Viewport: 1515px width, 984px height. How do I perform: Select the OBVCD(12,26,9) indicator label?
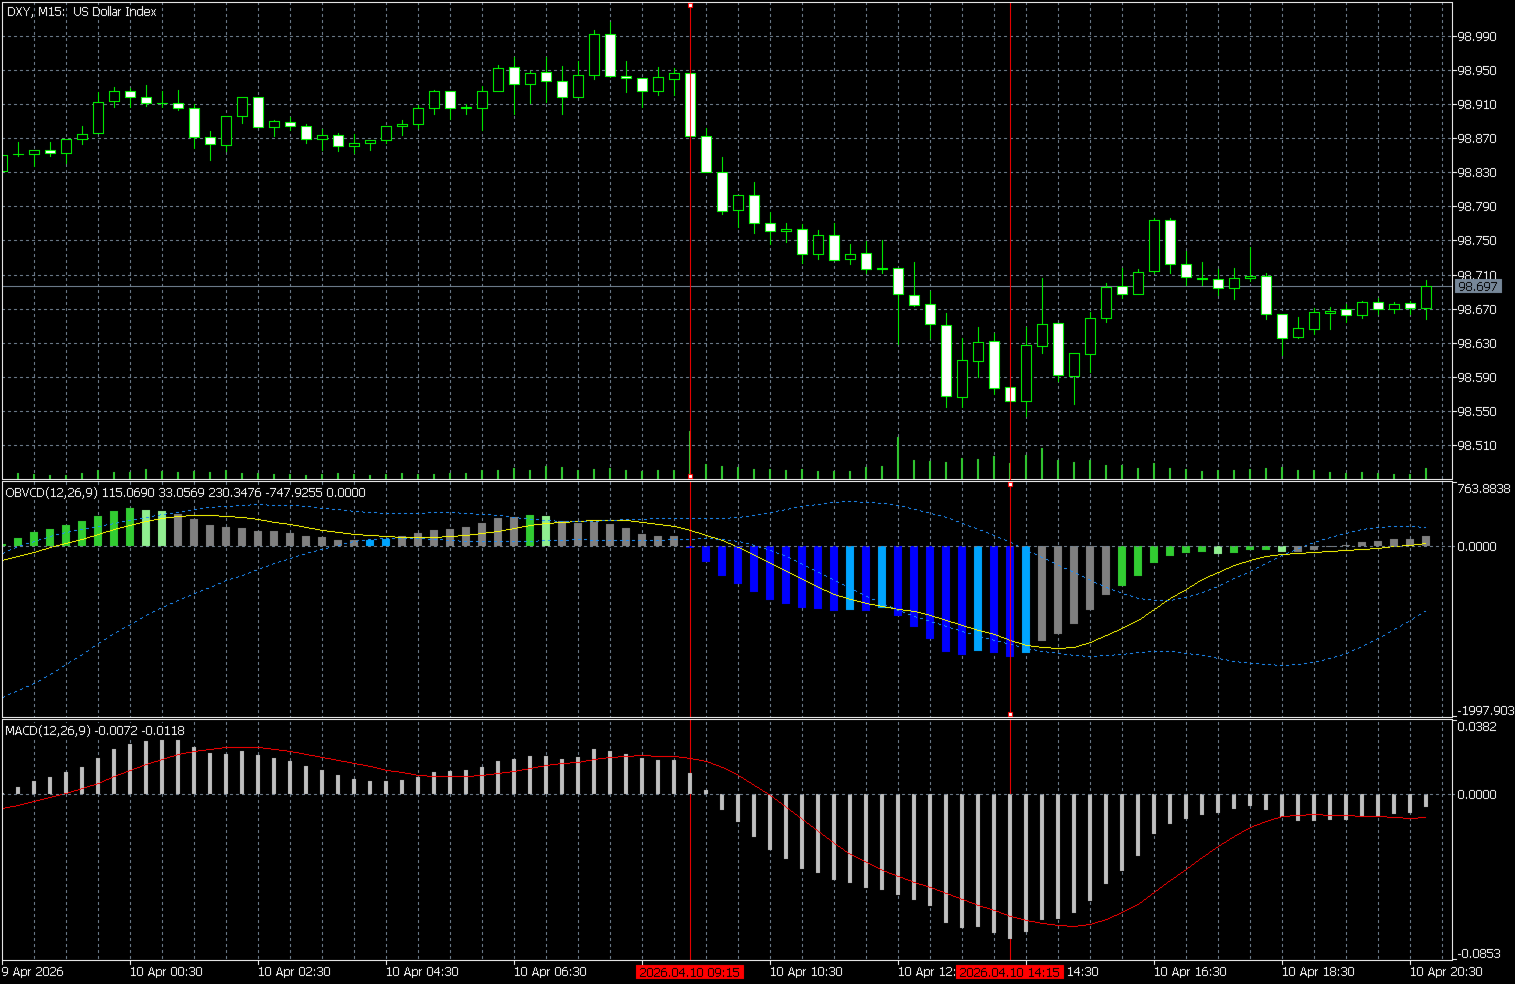(x=185, y=492)
